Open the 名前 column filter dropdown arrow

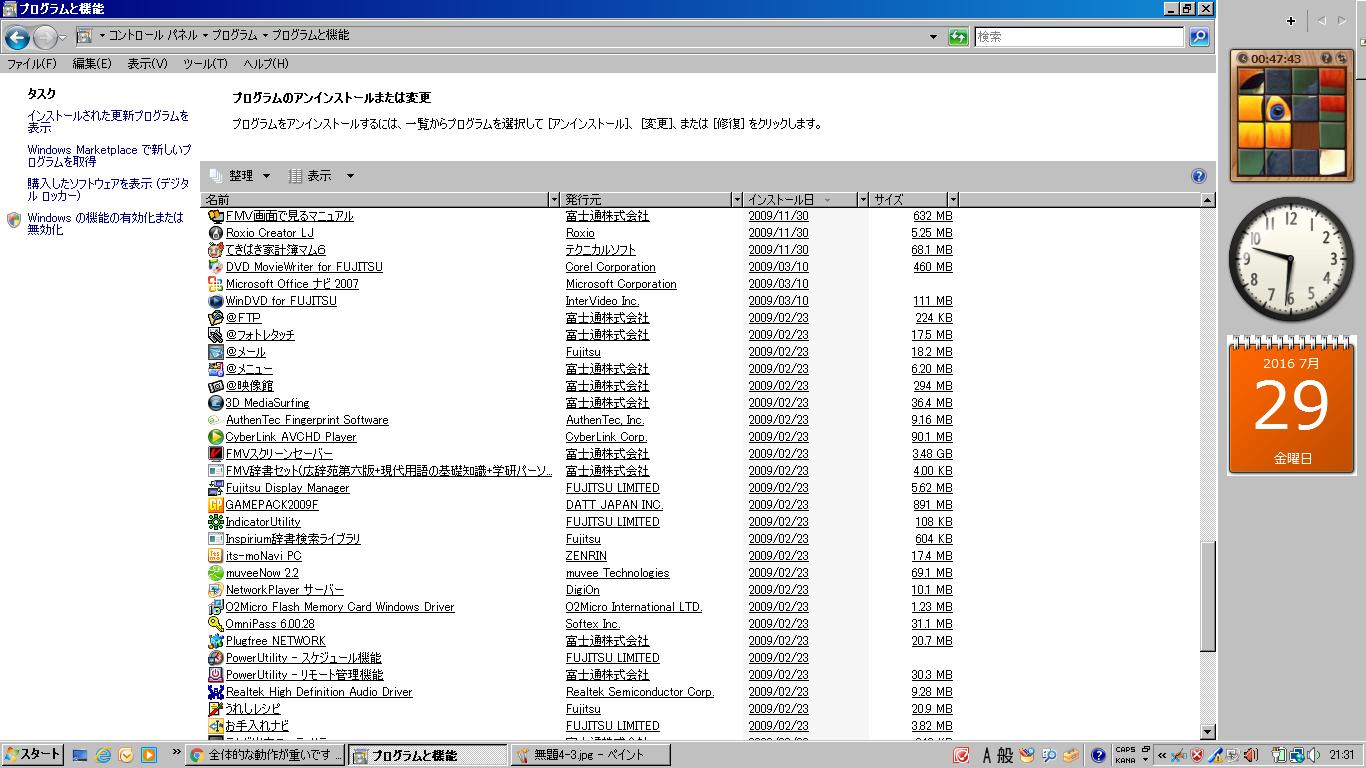click(554, 200)
